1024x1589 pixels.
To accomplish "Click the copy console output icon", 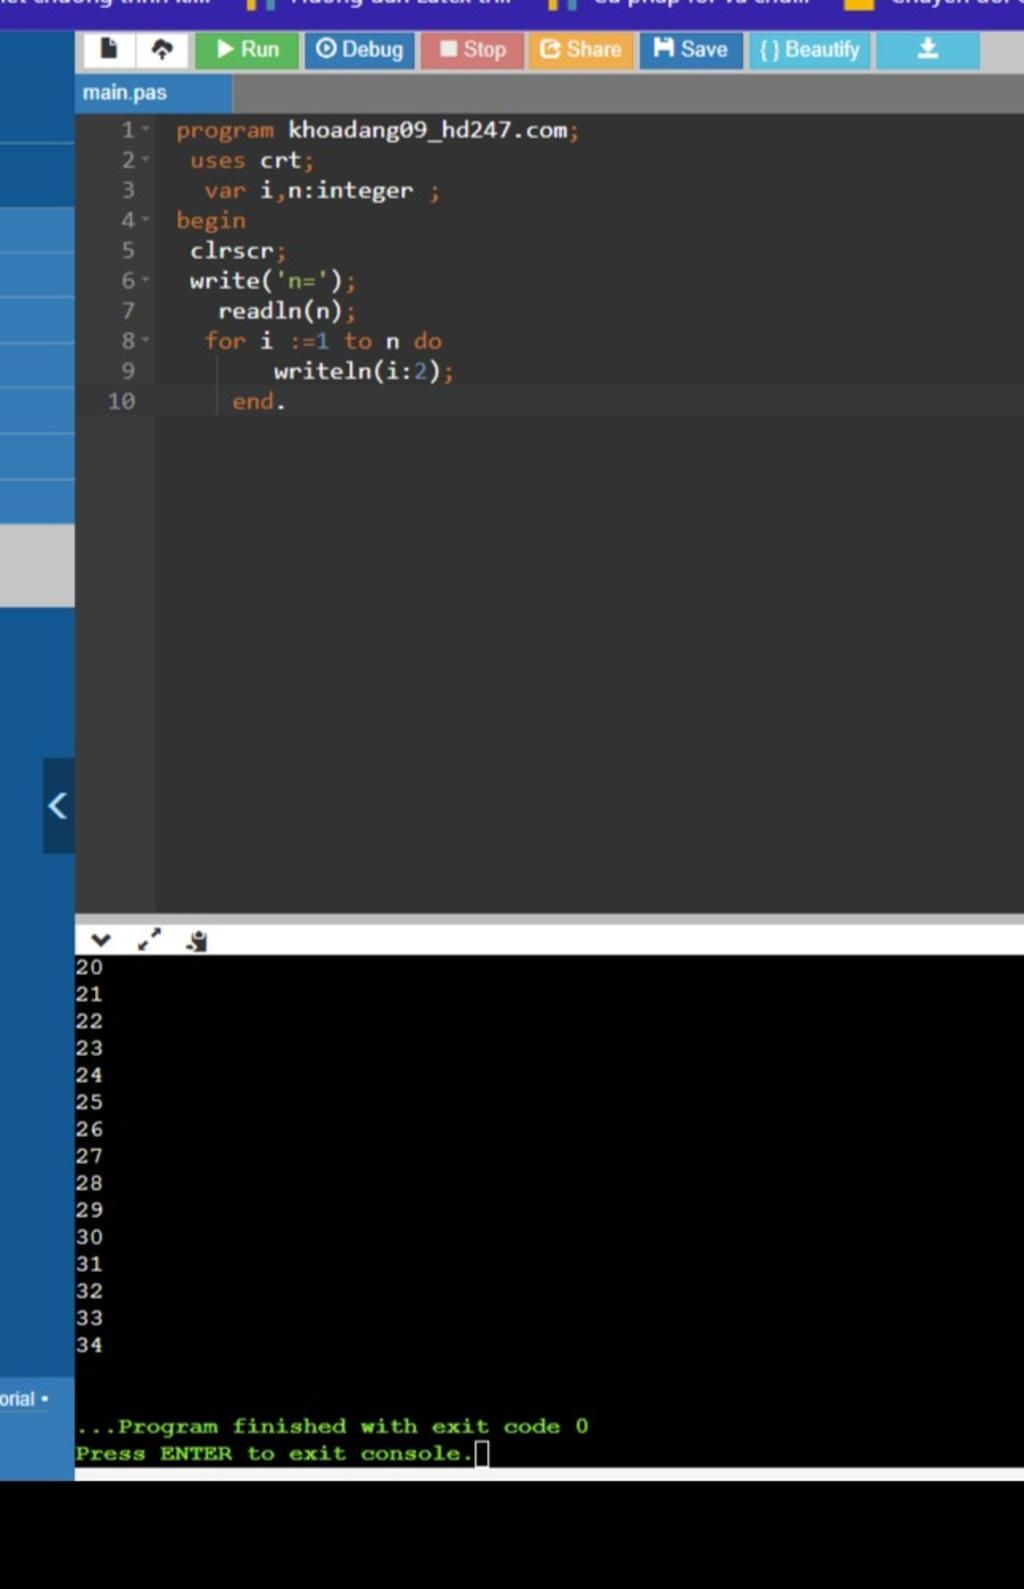I will point(197,940).
